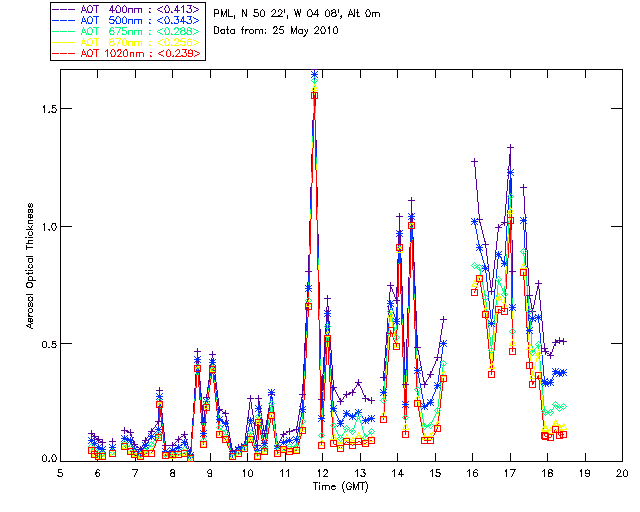This screenshot has height=512, width=640.
Task: Click the tallest peak's blue star near 12 GMT
Action: (x=314, y=75)
